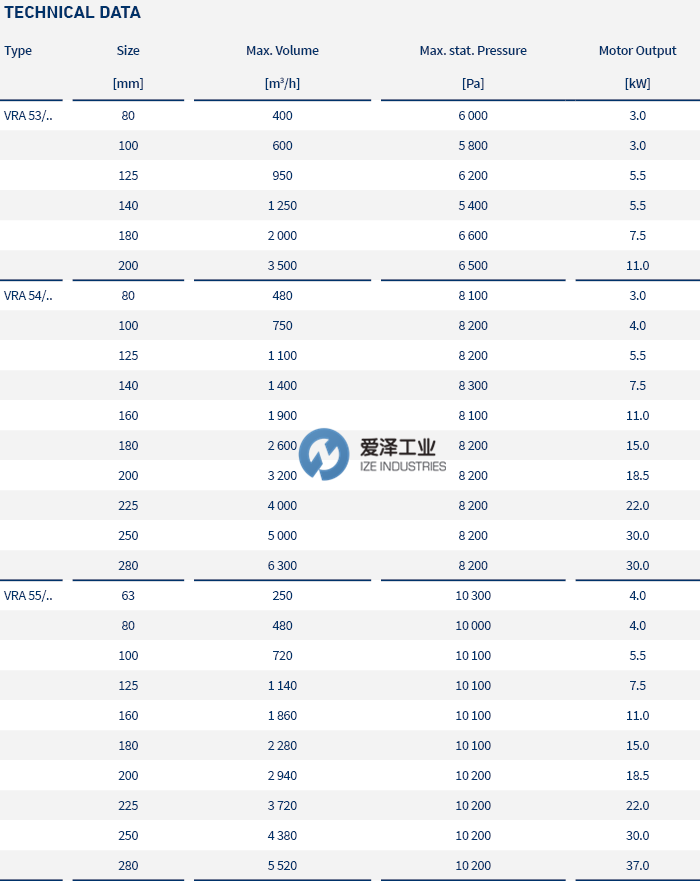
Task: Click the [Pa] unit label
Action: pyautogui.click(x=473, y=84)
